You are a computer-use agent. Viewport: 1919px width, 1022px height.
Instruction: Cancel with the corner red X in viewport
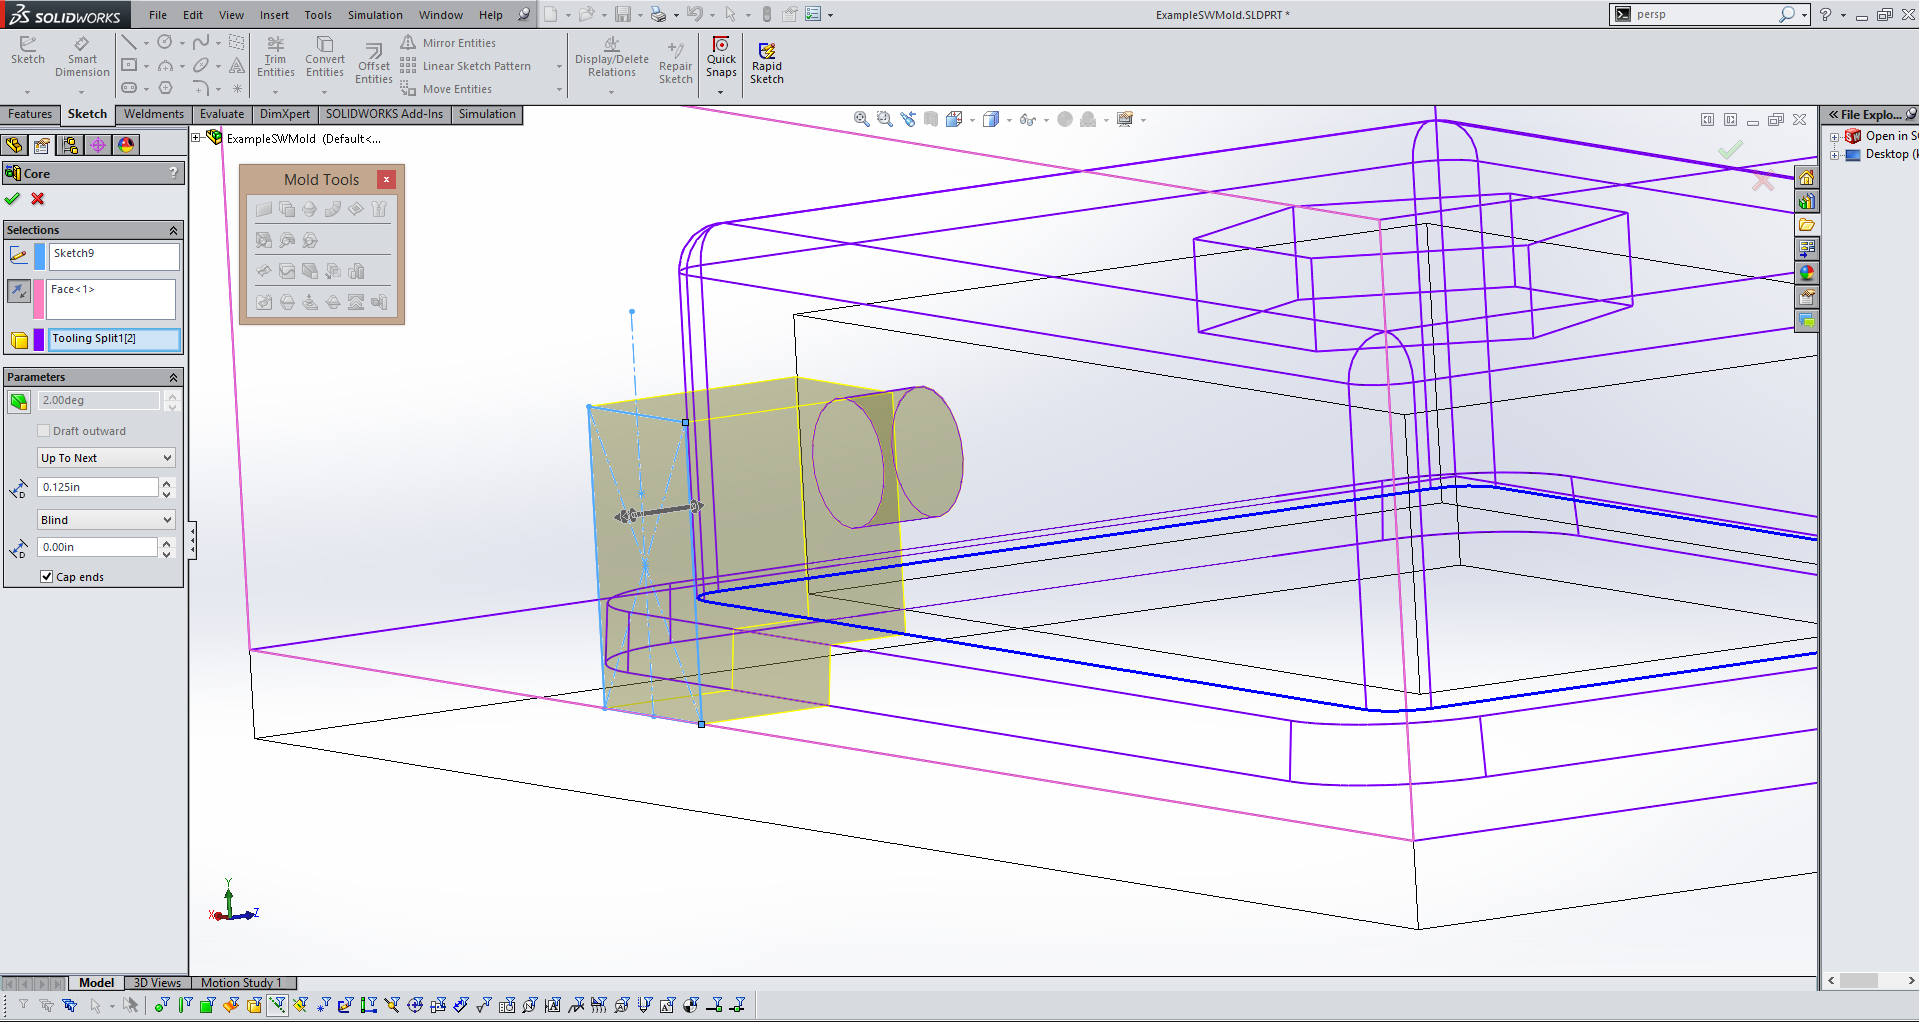(1763, 182)
